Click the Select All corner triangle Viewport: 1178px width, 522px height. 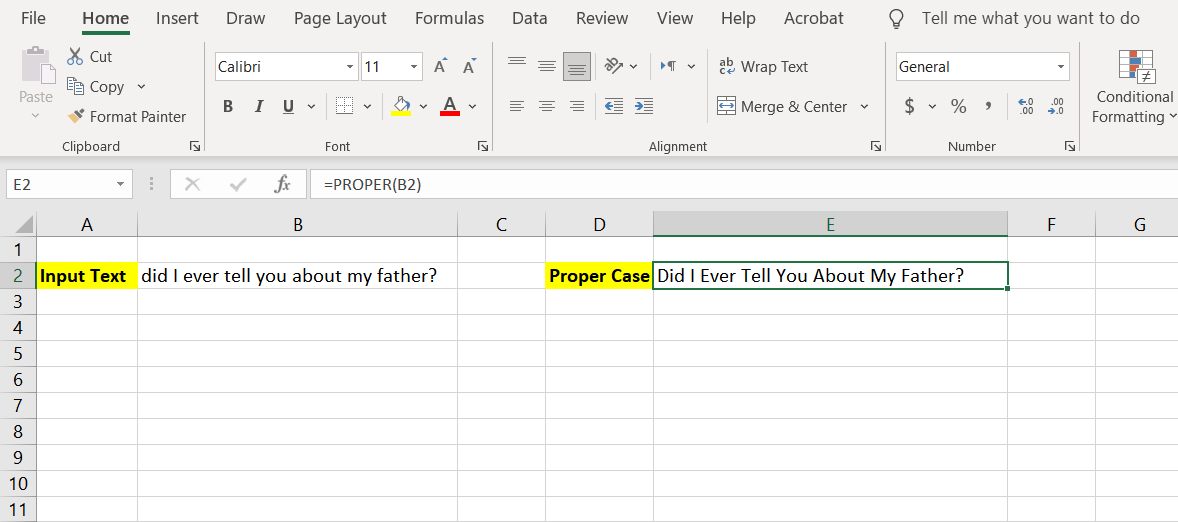click(24, 224)
